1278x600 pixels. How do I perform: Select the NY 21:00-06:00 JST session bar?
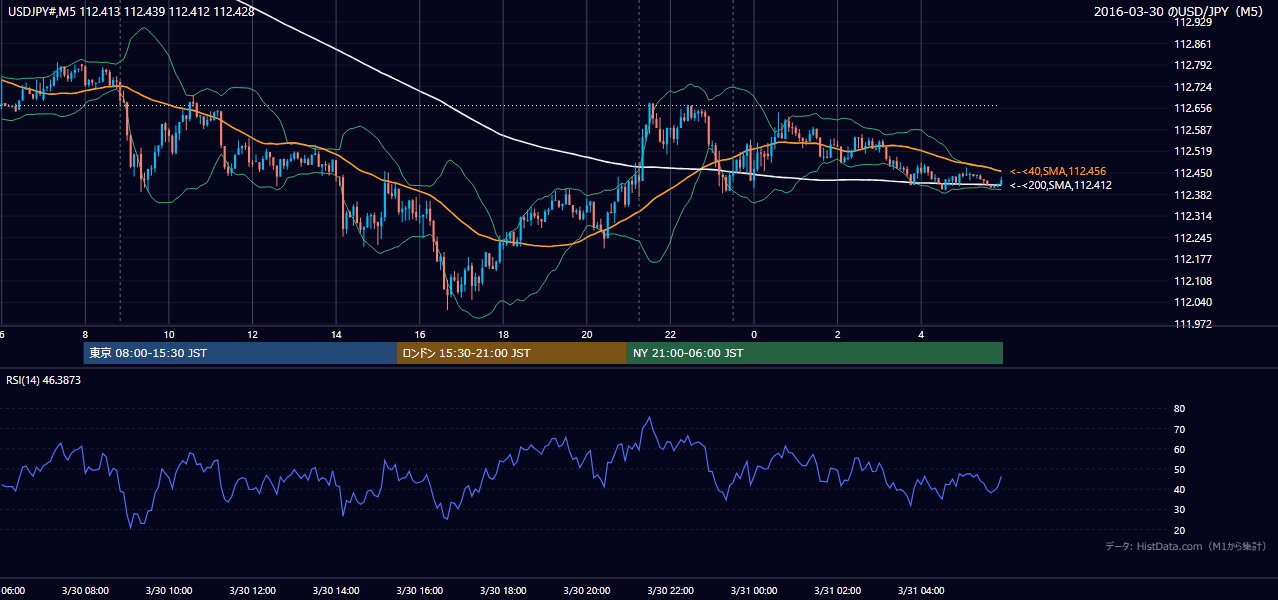[x=815, y=353]
